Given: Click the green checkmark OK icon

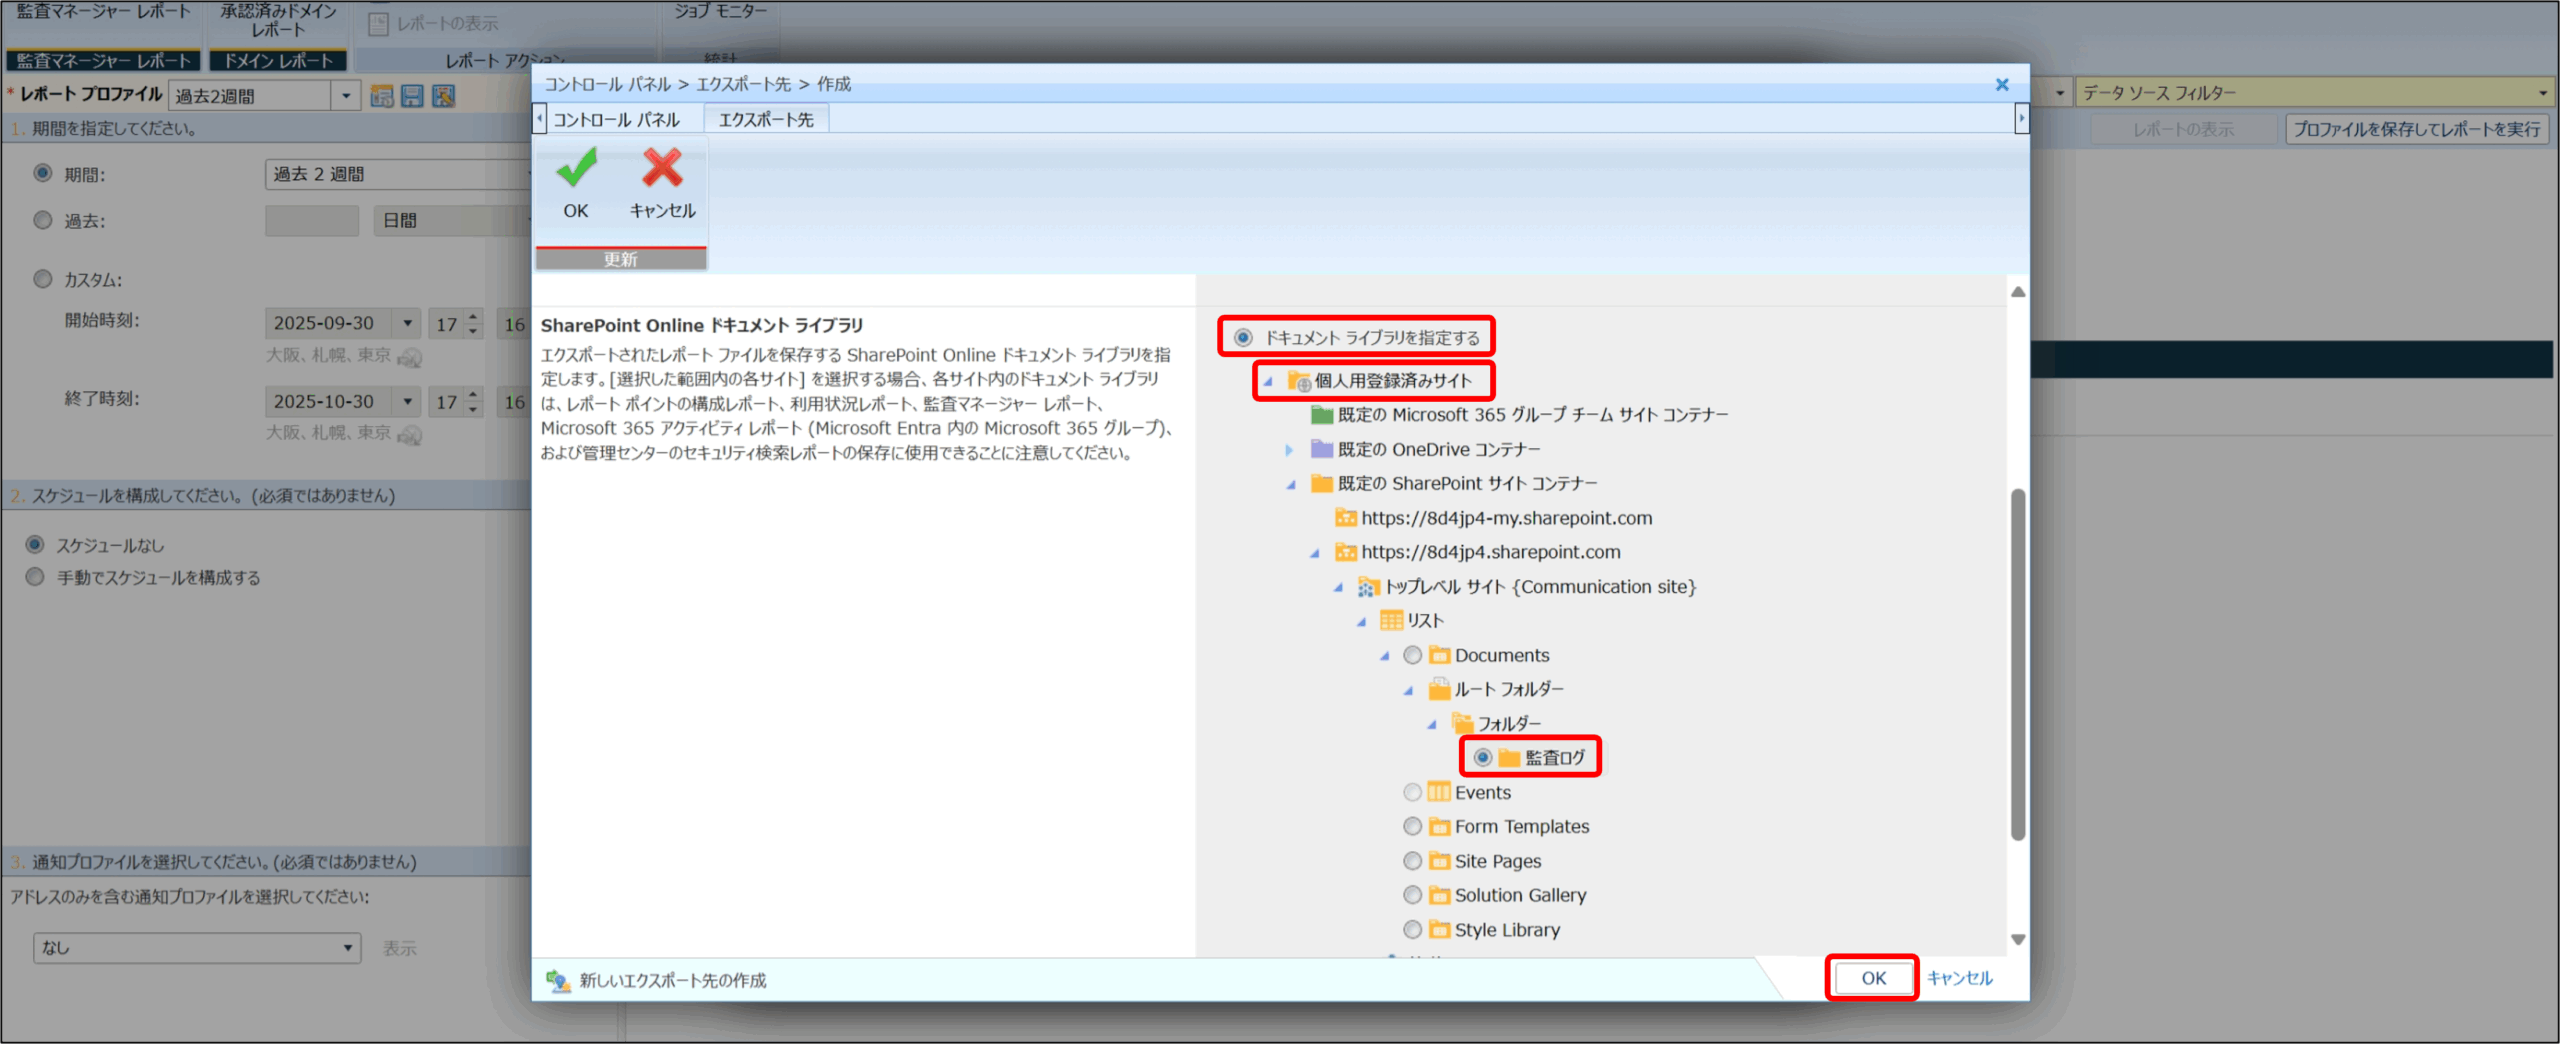Looking at the screenshot, I should [576, 169].
